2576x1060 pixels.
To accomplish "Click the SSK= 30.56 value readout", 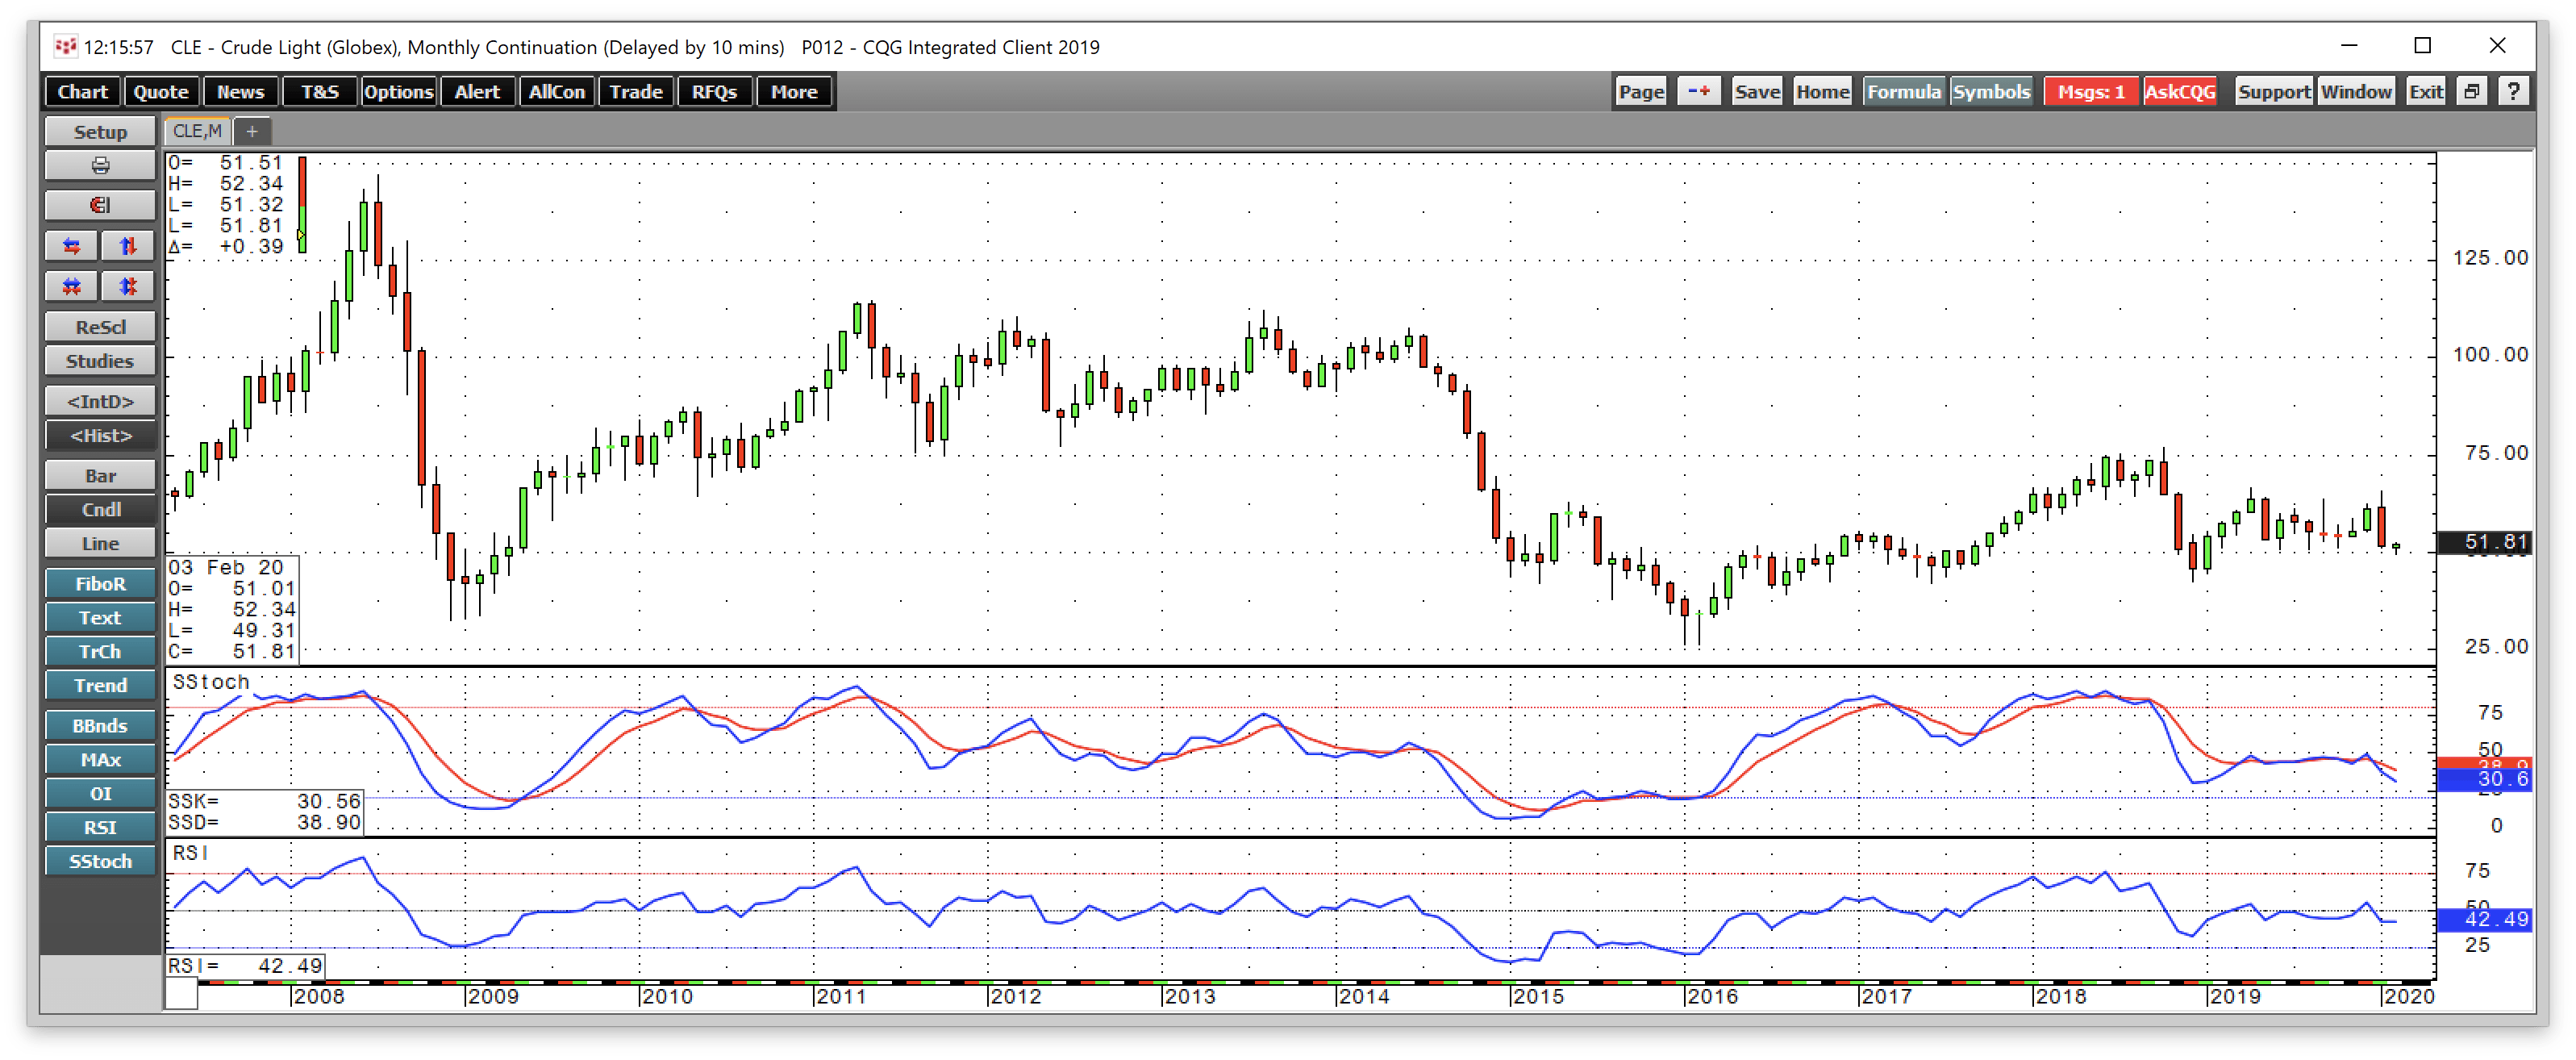I will (x=264, y=802).
